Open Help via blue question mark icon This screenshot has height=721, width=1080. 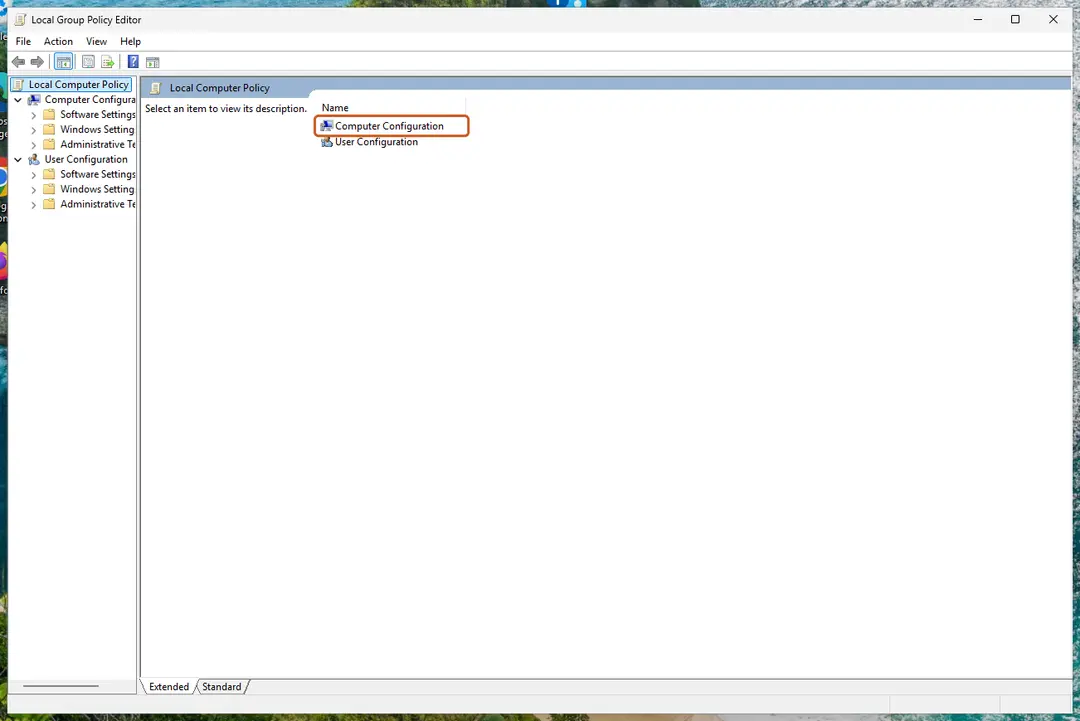pyautogui.click(x=133, y=62)
